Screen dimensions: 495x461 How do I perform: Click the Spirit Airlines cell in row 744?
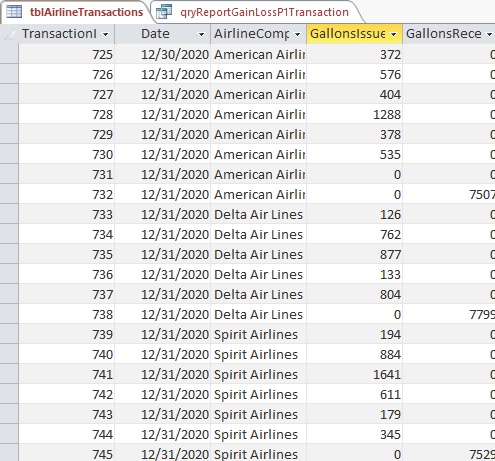258,434
